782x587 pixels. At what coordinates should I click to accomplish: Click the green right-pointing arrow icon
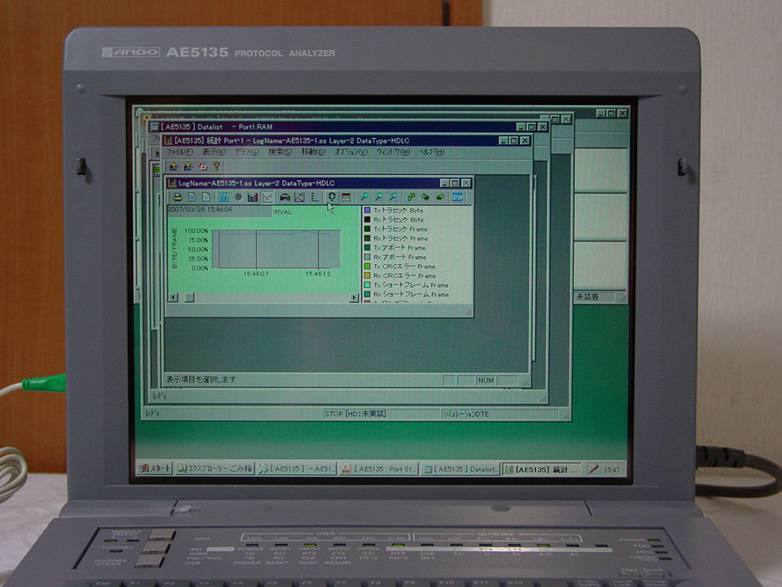[440, 197]
